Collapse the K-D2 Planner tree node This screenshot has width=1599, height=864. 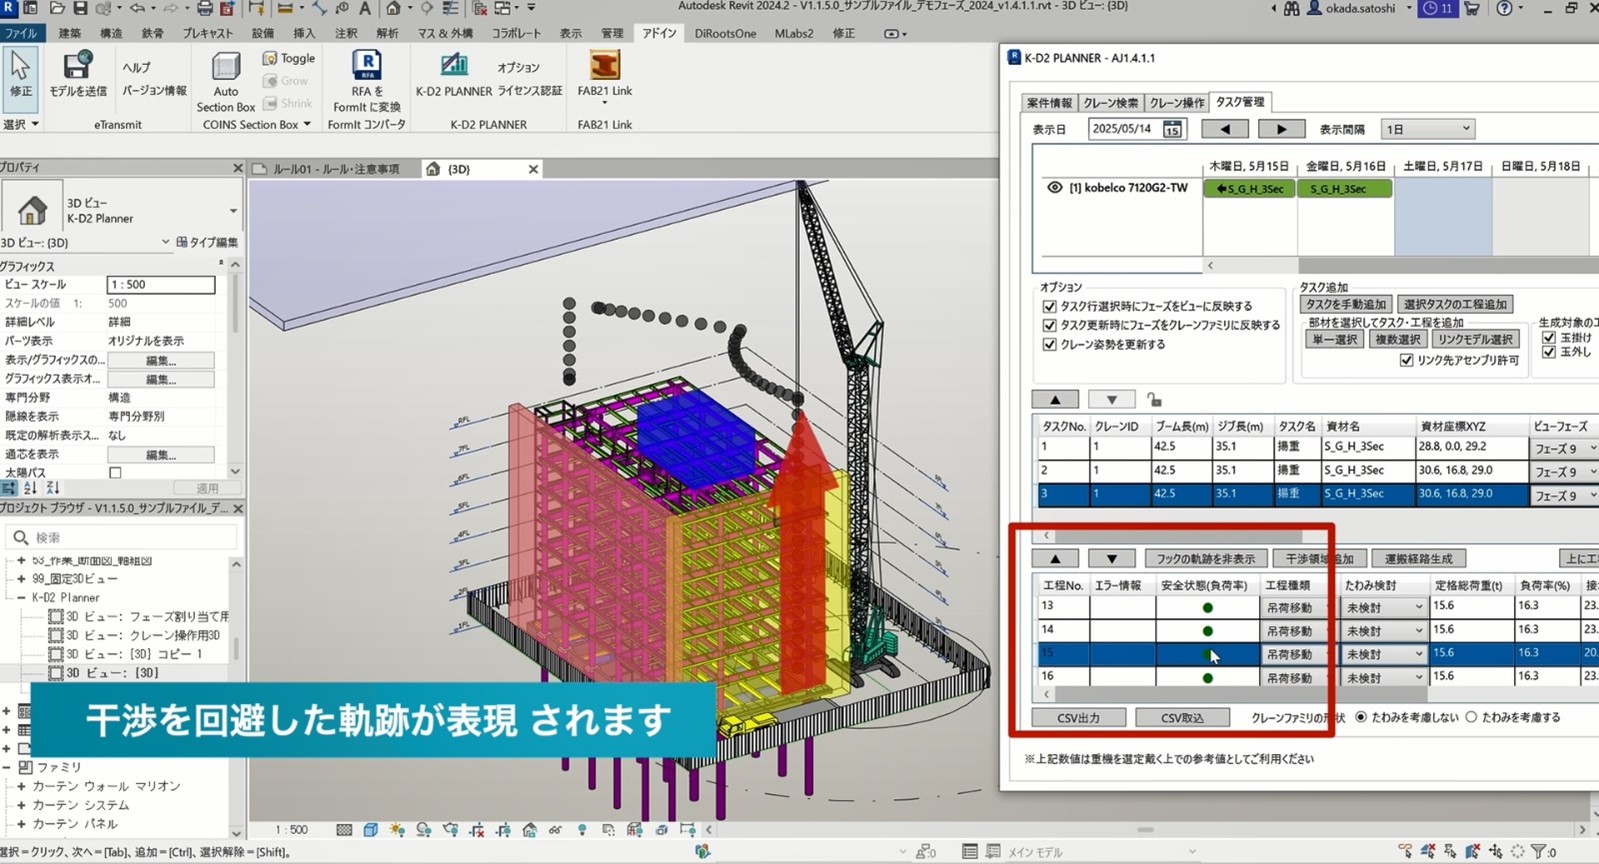click(21, 597)
